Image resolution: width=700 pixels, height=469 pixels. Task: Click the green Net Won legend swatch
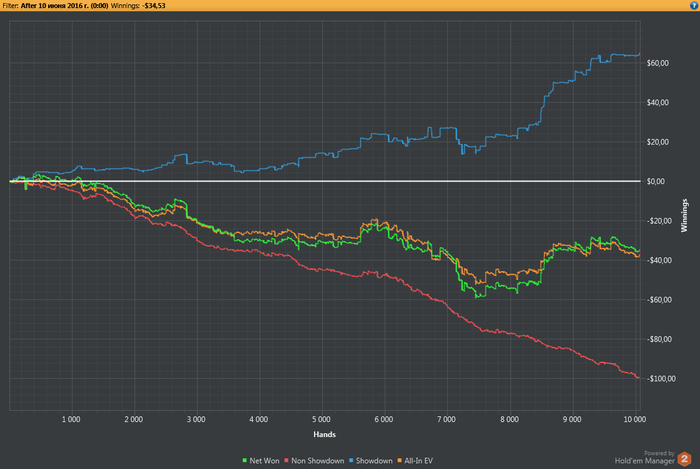click(245, 460)
